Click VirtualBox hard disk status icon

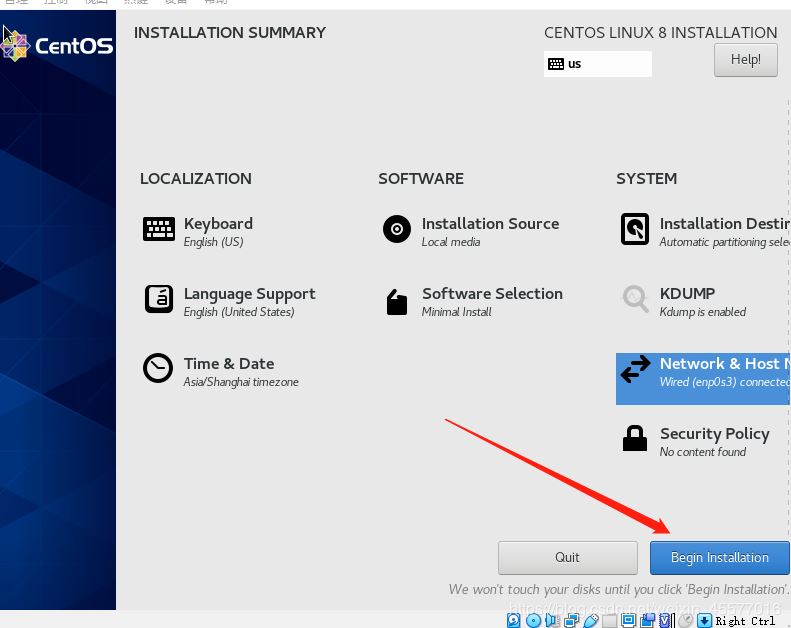pyautogui.click(x=514, y=620)
